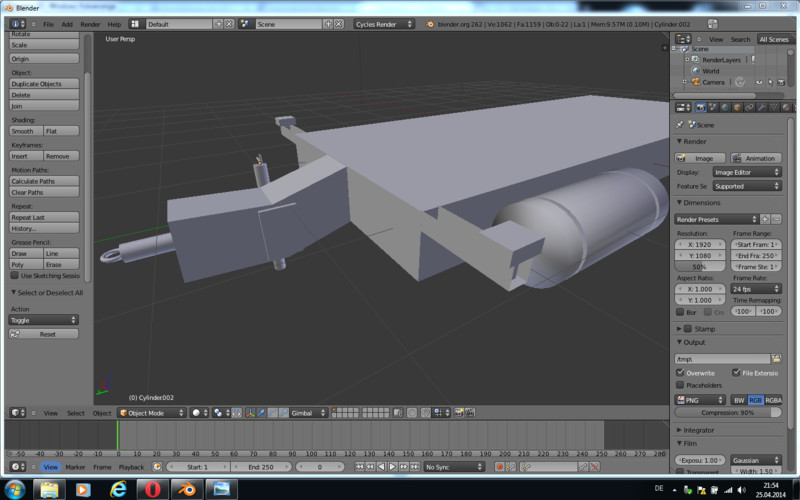Open the PNG file format dropdown
The height and width of the screenshot is (500, 800).
(700, 400)
